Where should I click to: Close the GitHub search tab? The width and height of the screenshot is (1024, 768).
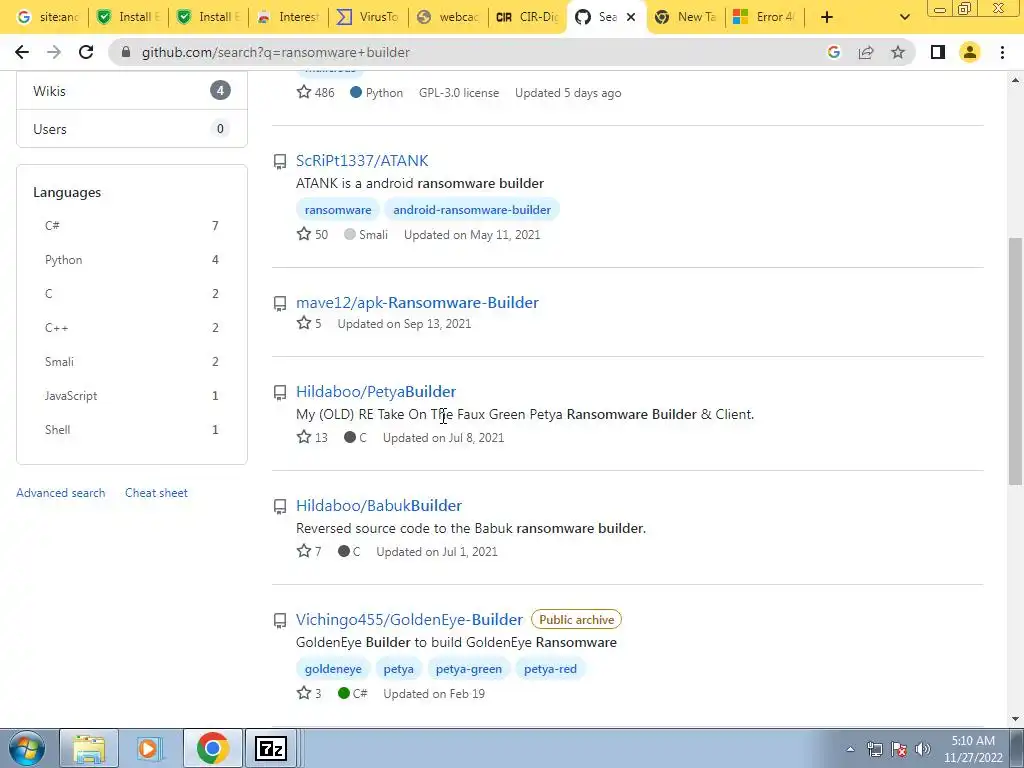631,17
